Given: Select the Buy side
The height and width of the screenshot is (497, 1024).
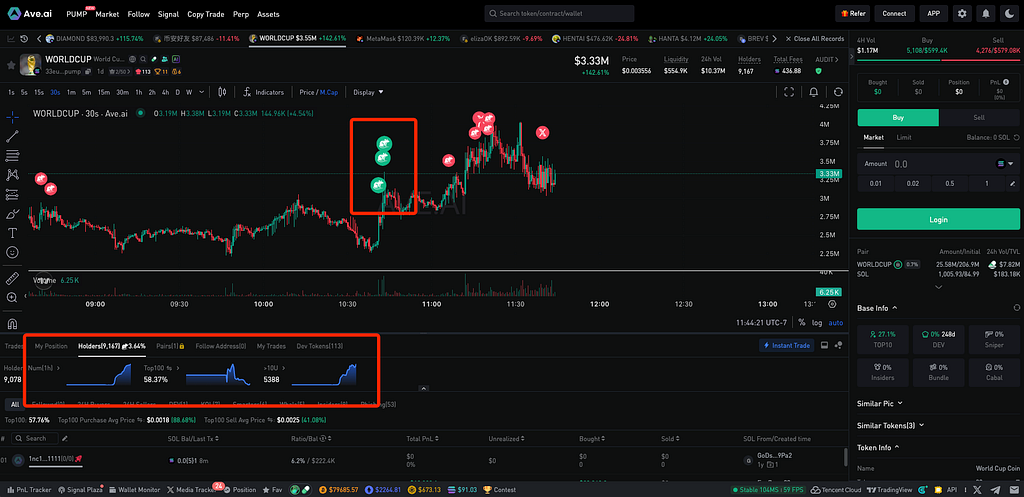Looking at the screenshot, I should coord(898,118).
